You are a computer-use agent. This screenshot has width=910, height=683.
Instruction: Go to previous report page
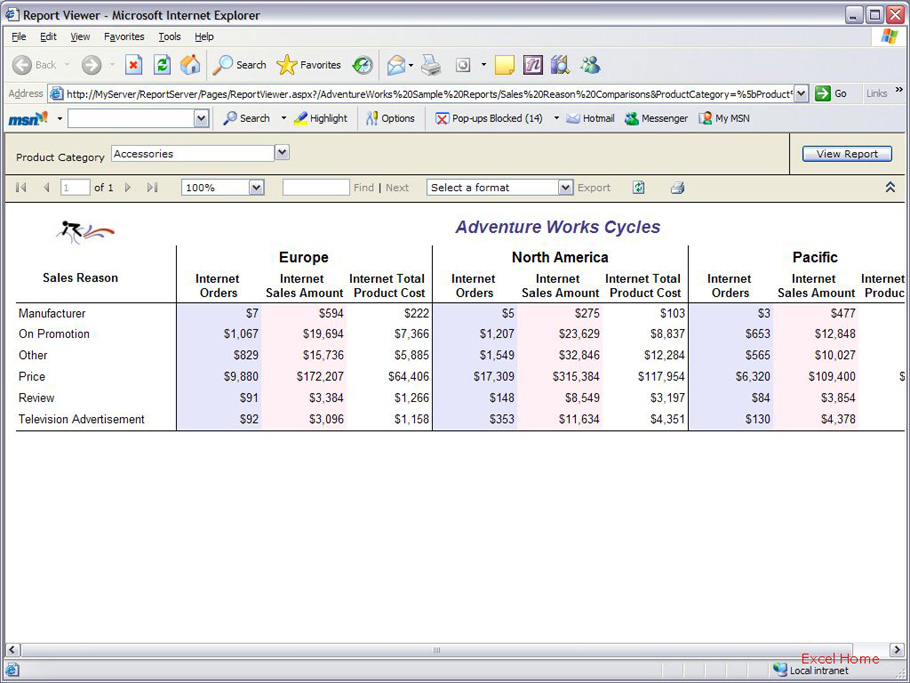pos(46,187)
